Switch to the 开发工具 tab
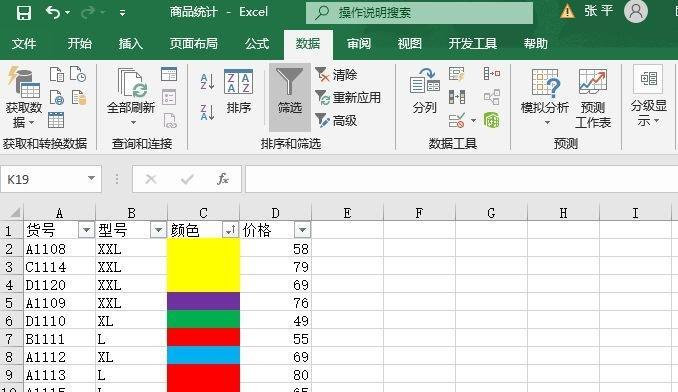 tap(473, 44)
